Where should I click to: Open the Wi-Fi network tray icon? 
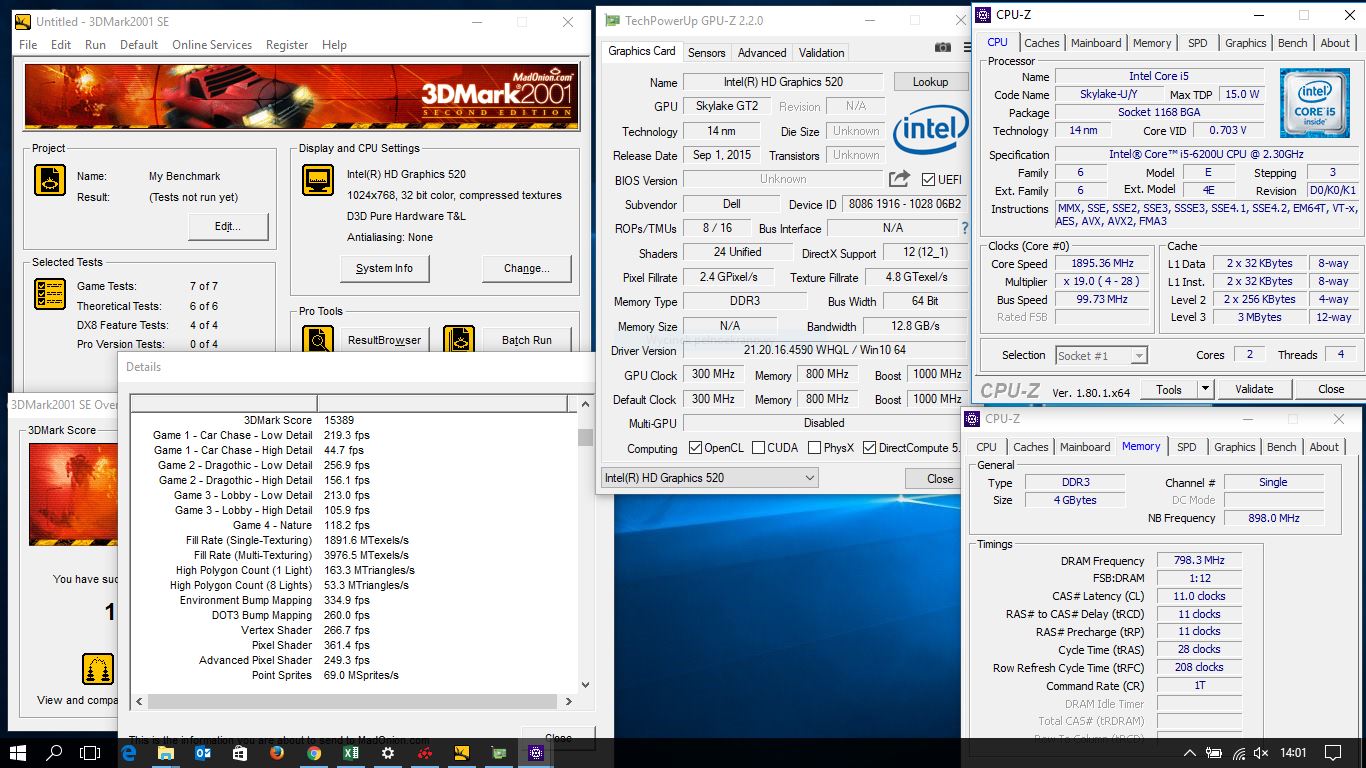(x=1239, y=753)
